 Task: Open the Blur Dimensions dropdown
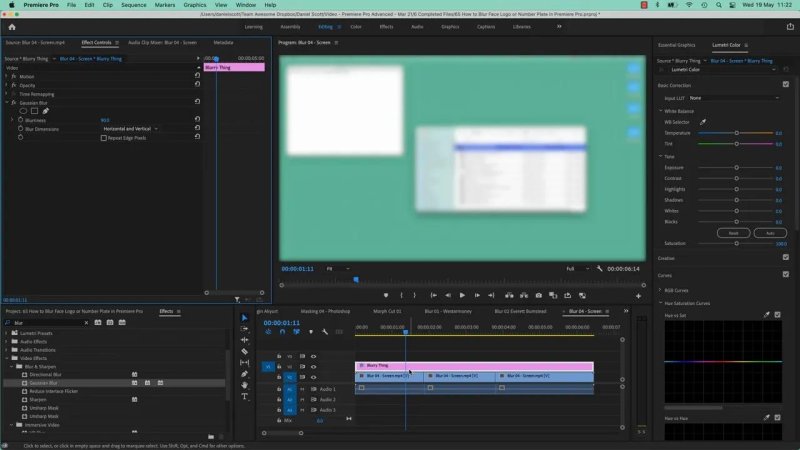[x=131, y=129]
